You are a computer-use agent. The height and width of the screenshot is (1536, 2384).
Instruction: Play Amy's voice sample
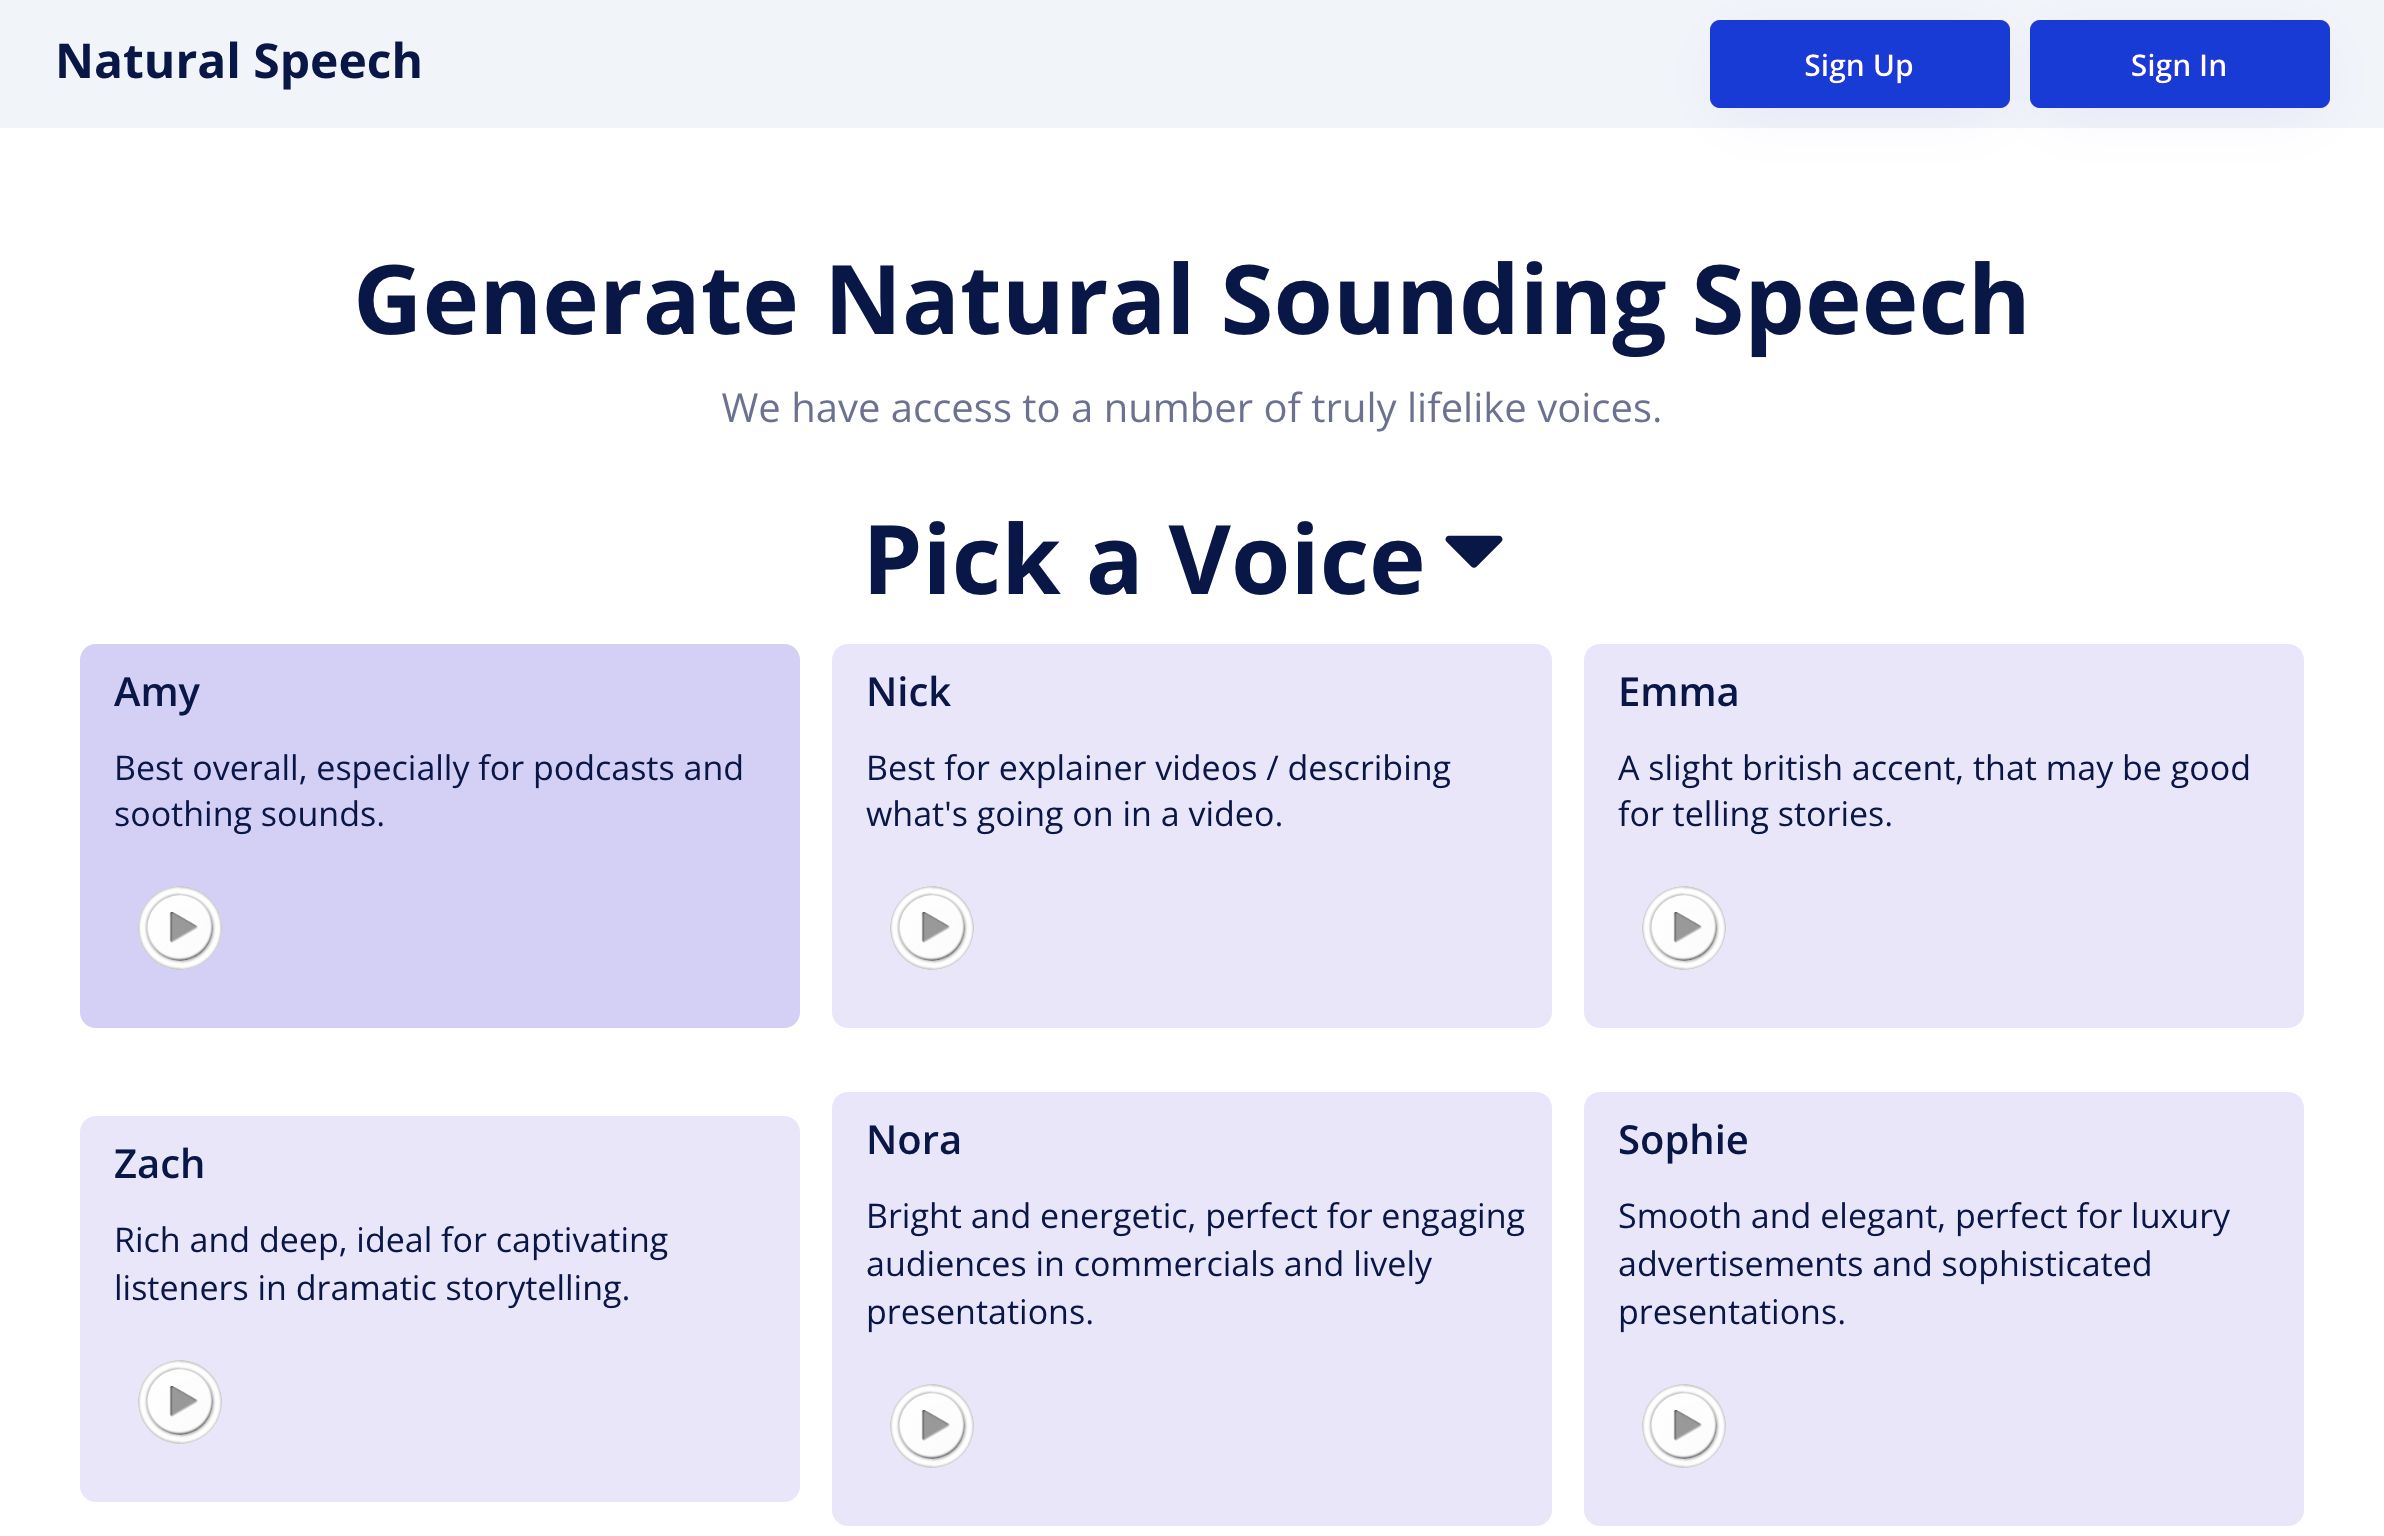point(180,927)
